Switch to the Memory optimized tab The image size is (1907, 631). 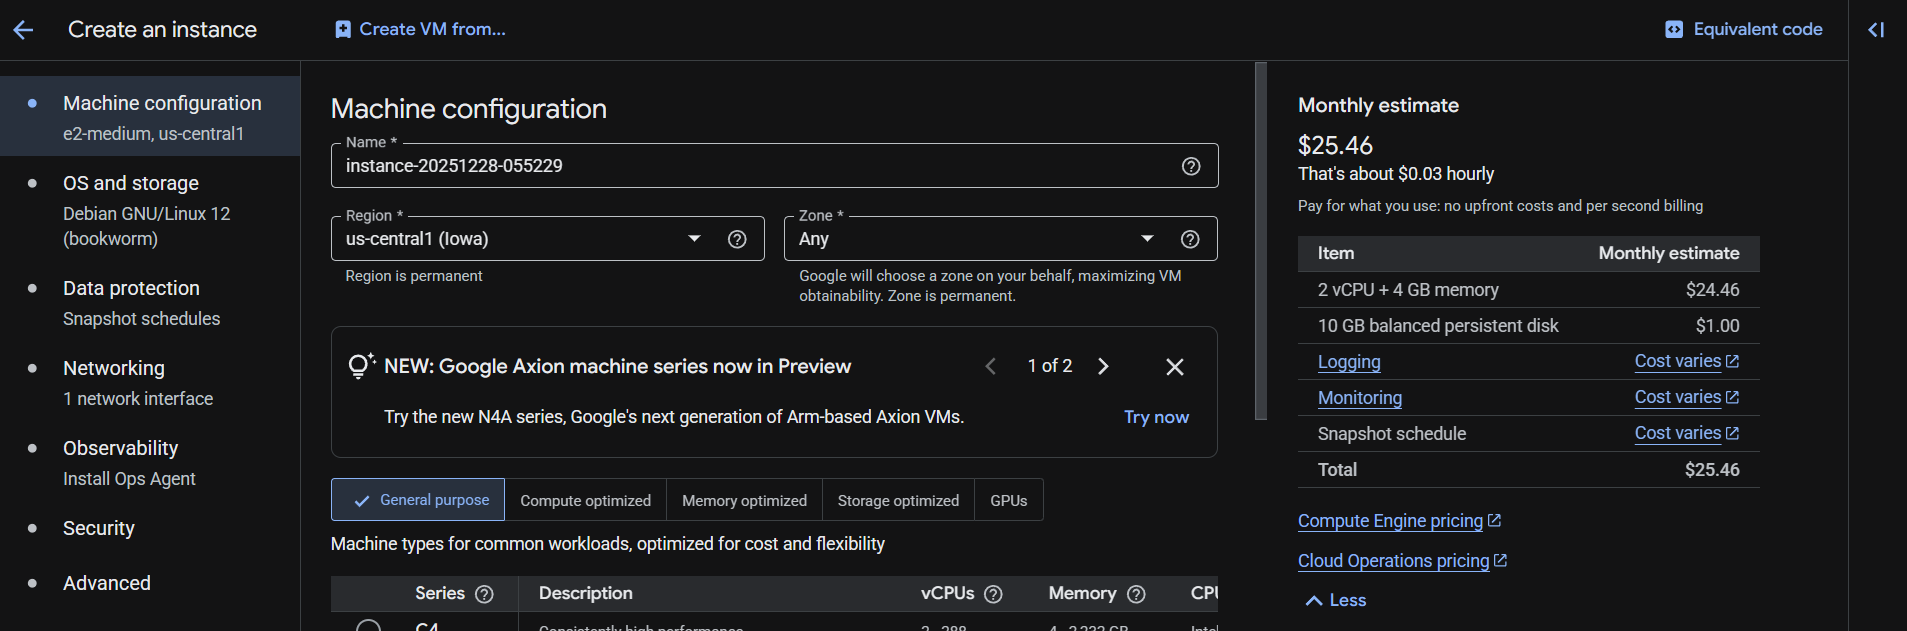744,500
